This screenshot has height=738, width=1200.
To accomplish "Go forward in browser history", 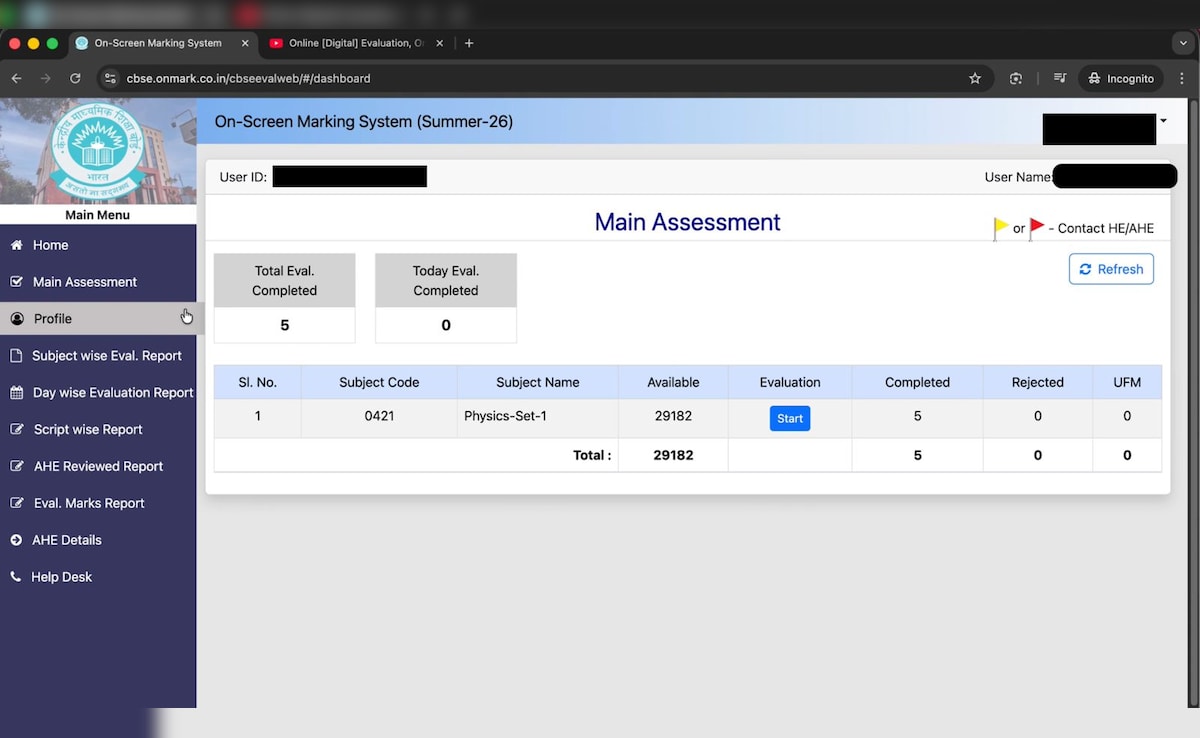I will point(45,78).
